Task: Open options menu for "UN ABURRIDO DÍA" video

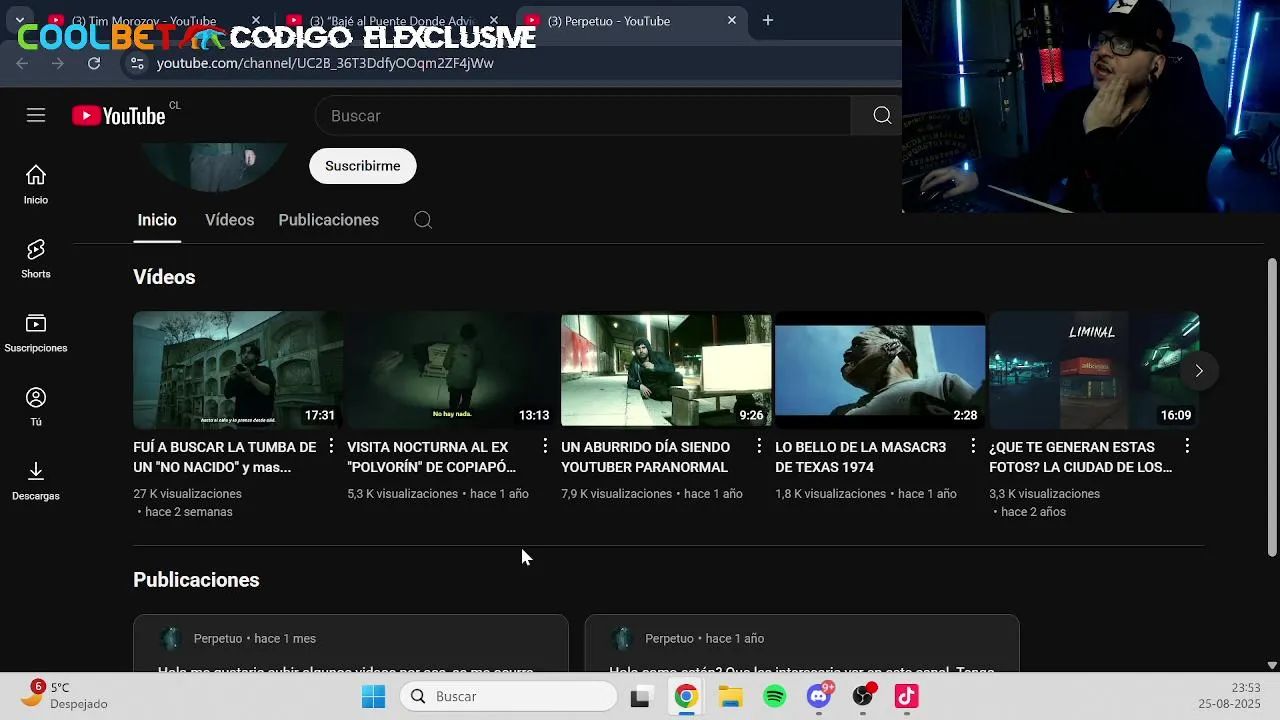Action: [759, 446]
